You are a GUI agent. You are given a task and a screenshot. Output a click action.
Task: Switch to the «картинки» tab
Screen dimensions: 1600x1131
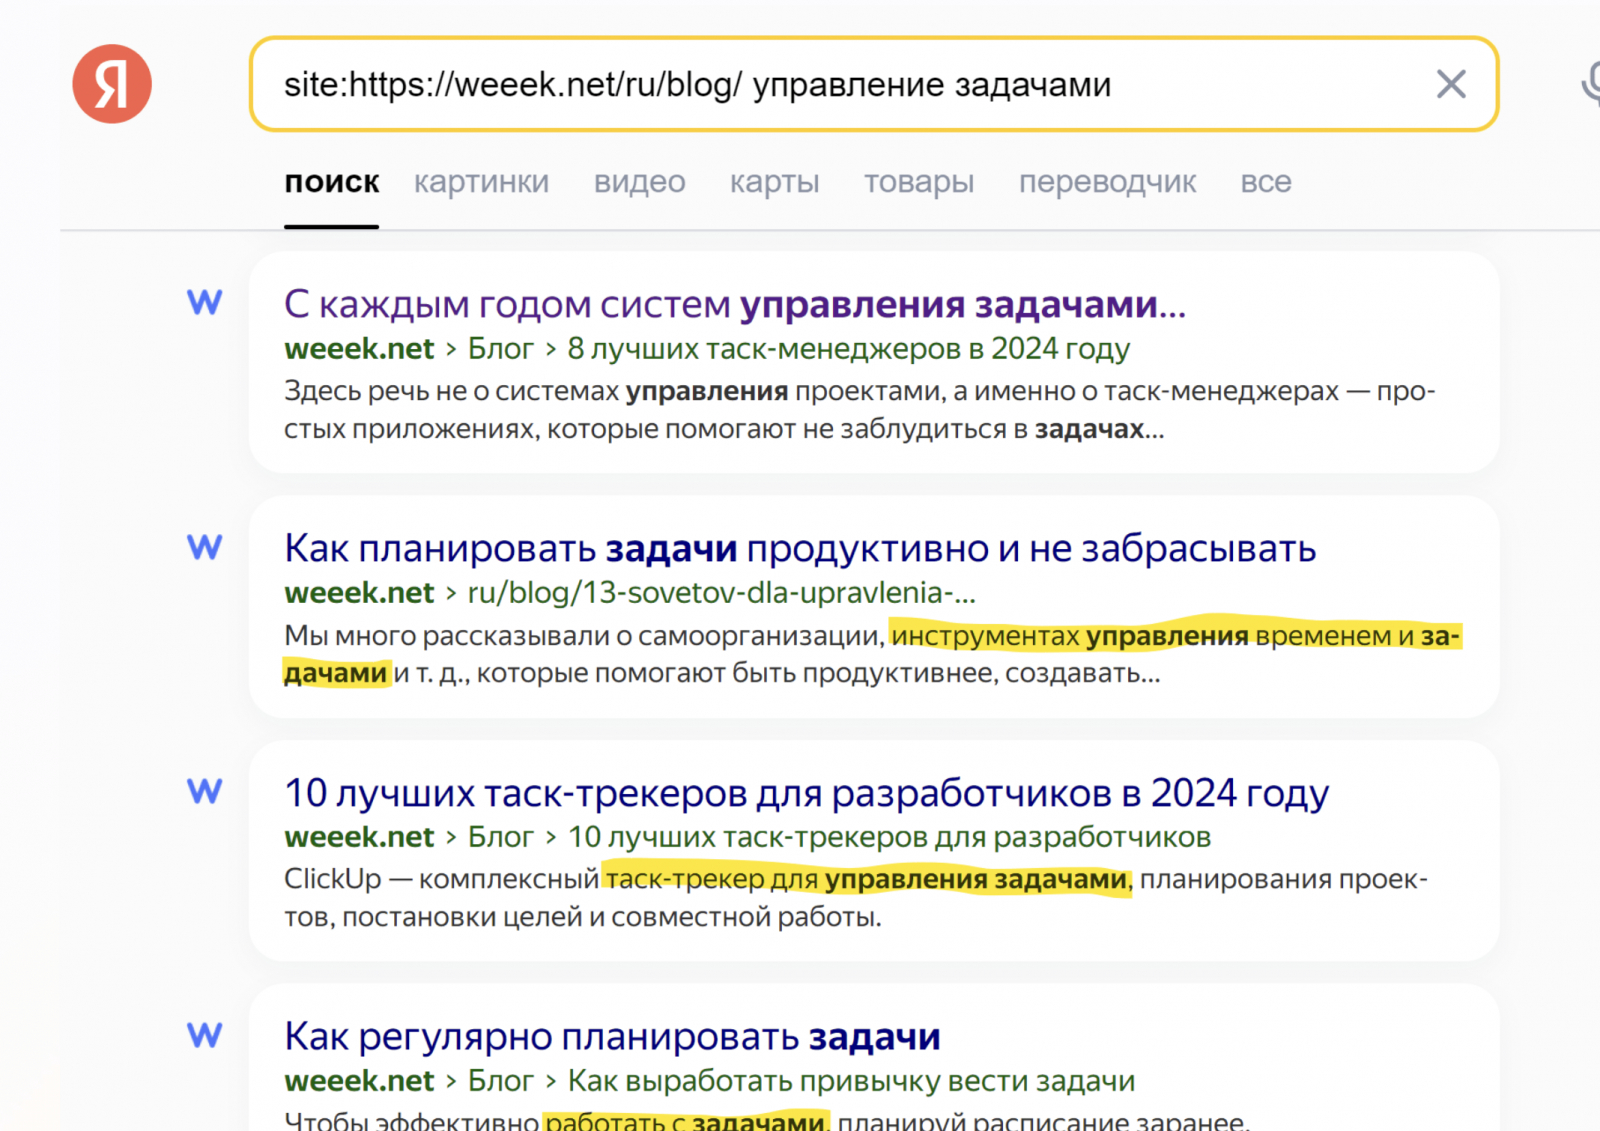481,182
